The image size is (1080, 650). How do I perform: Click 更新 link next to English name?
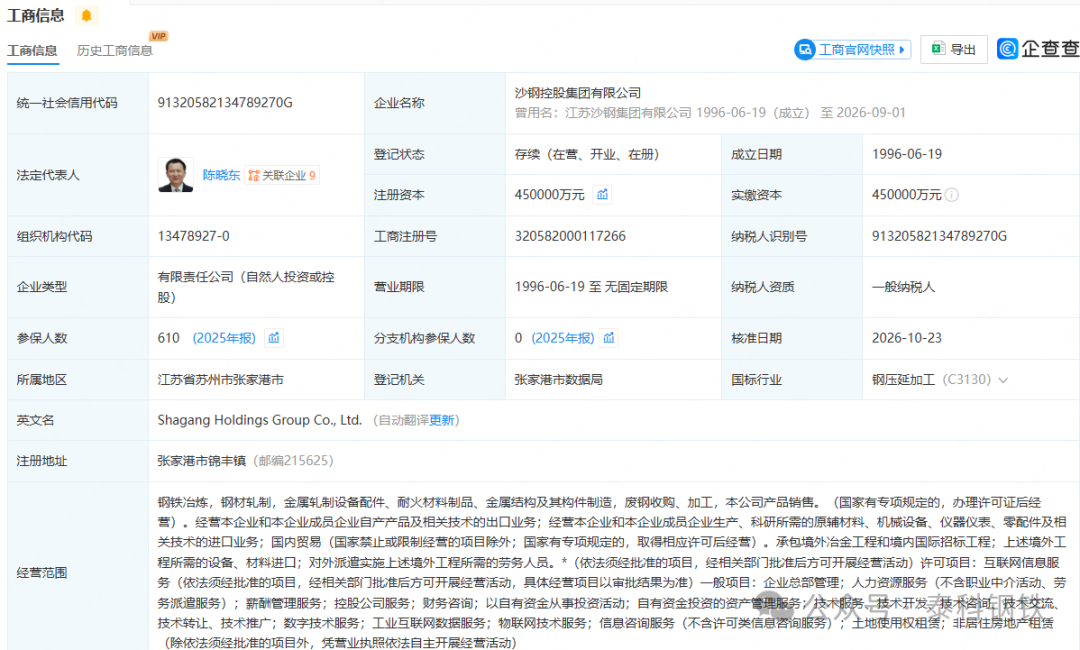tap(442, 420)
